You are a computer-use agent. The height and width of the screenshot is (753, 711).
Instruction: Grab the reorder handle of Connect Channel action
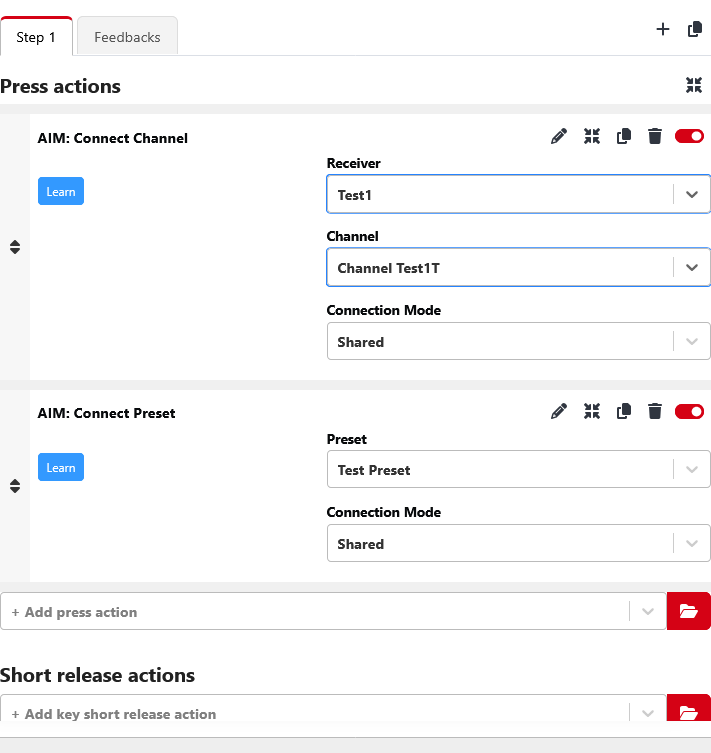click(15, 247)
